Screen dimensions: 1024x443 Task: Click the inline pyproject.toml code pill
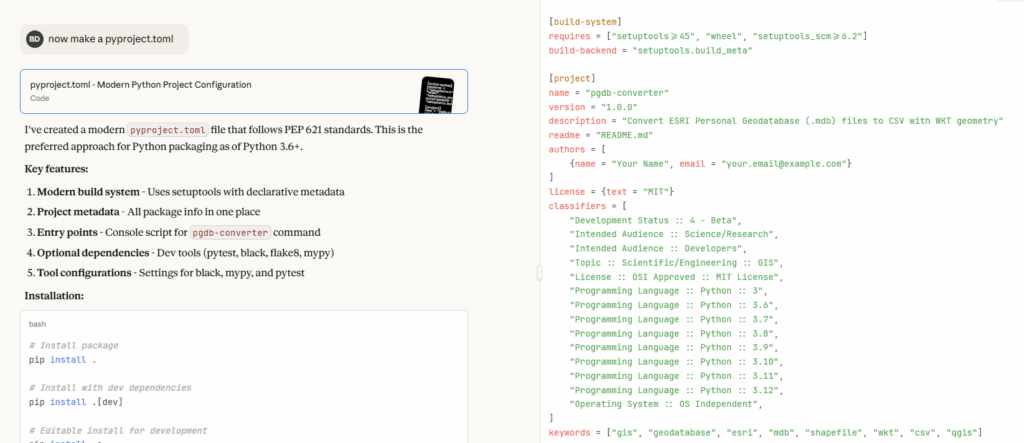point(168,129)
